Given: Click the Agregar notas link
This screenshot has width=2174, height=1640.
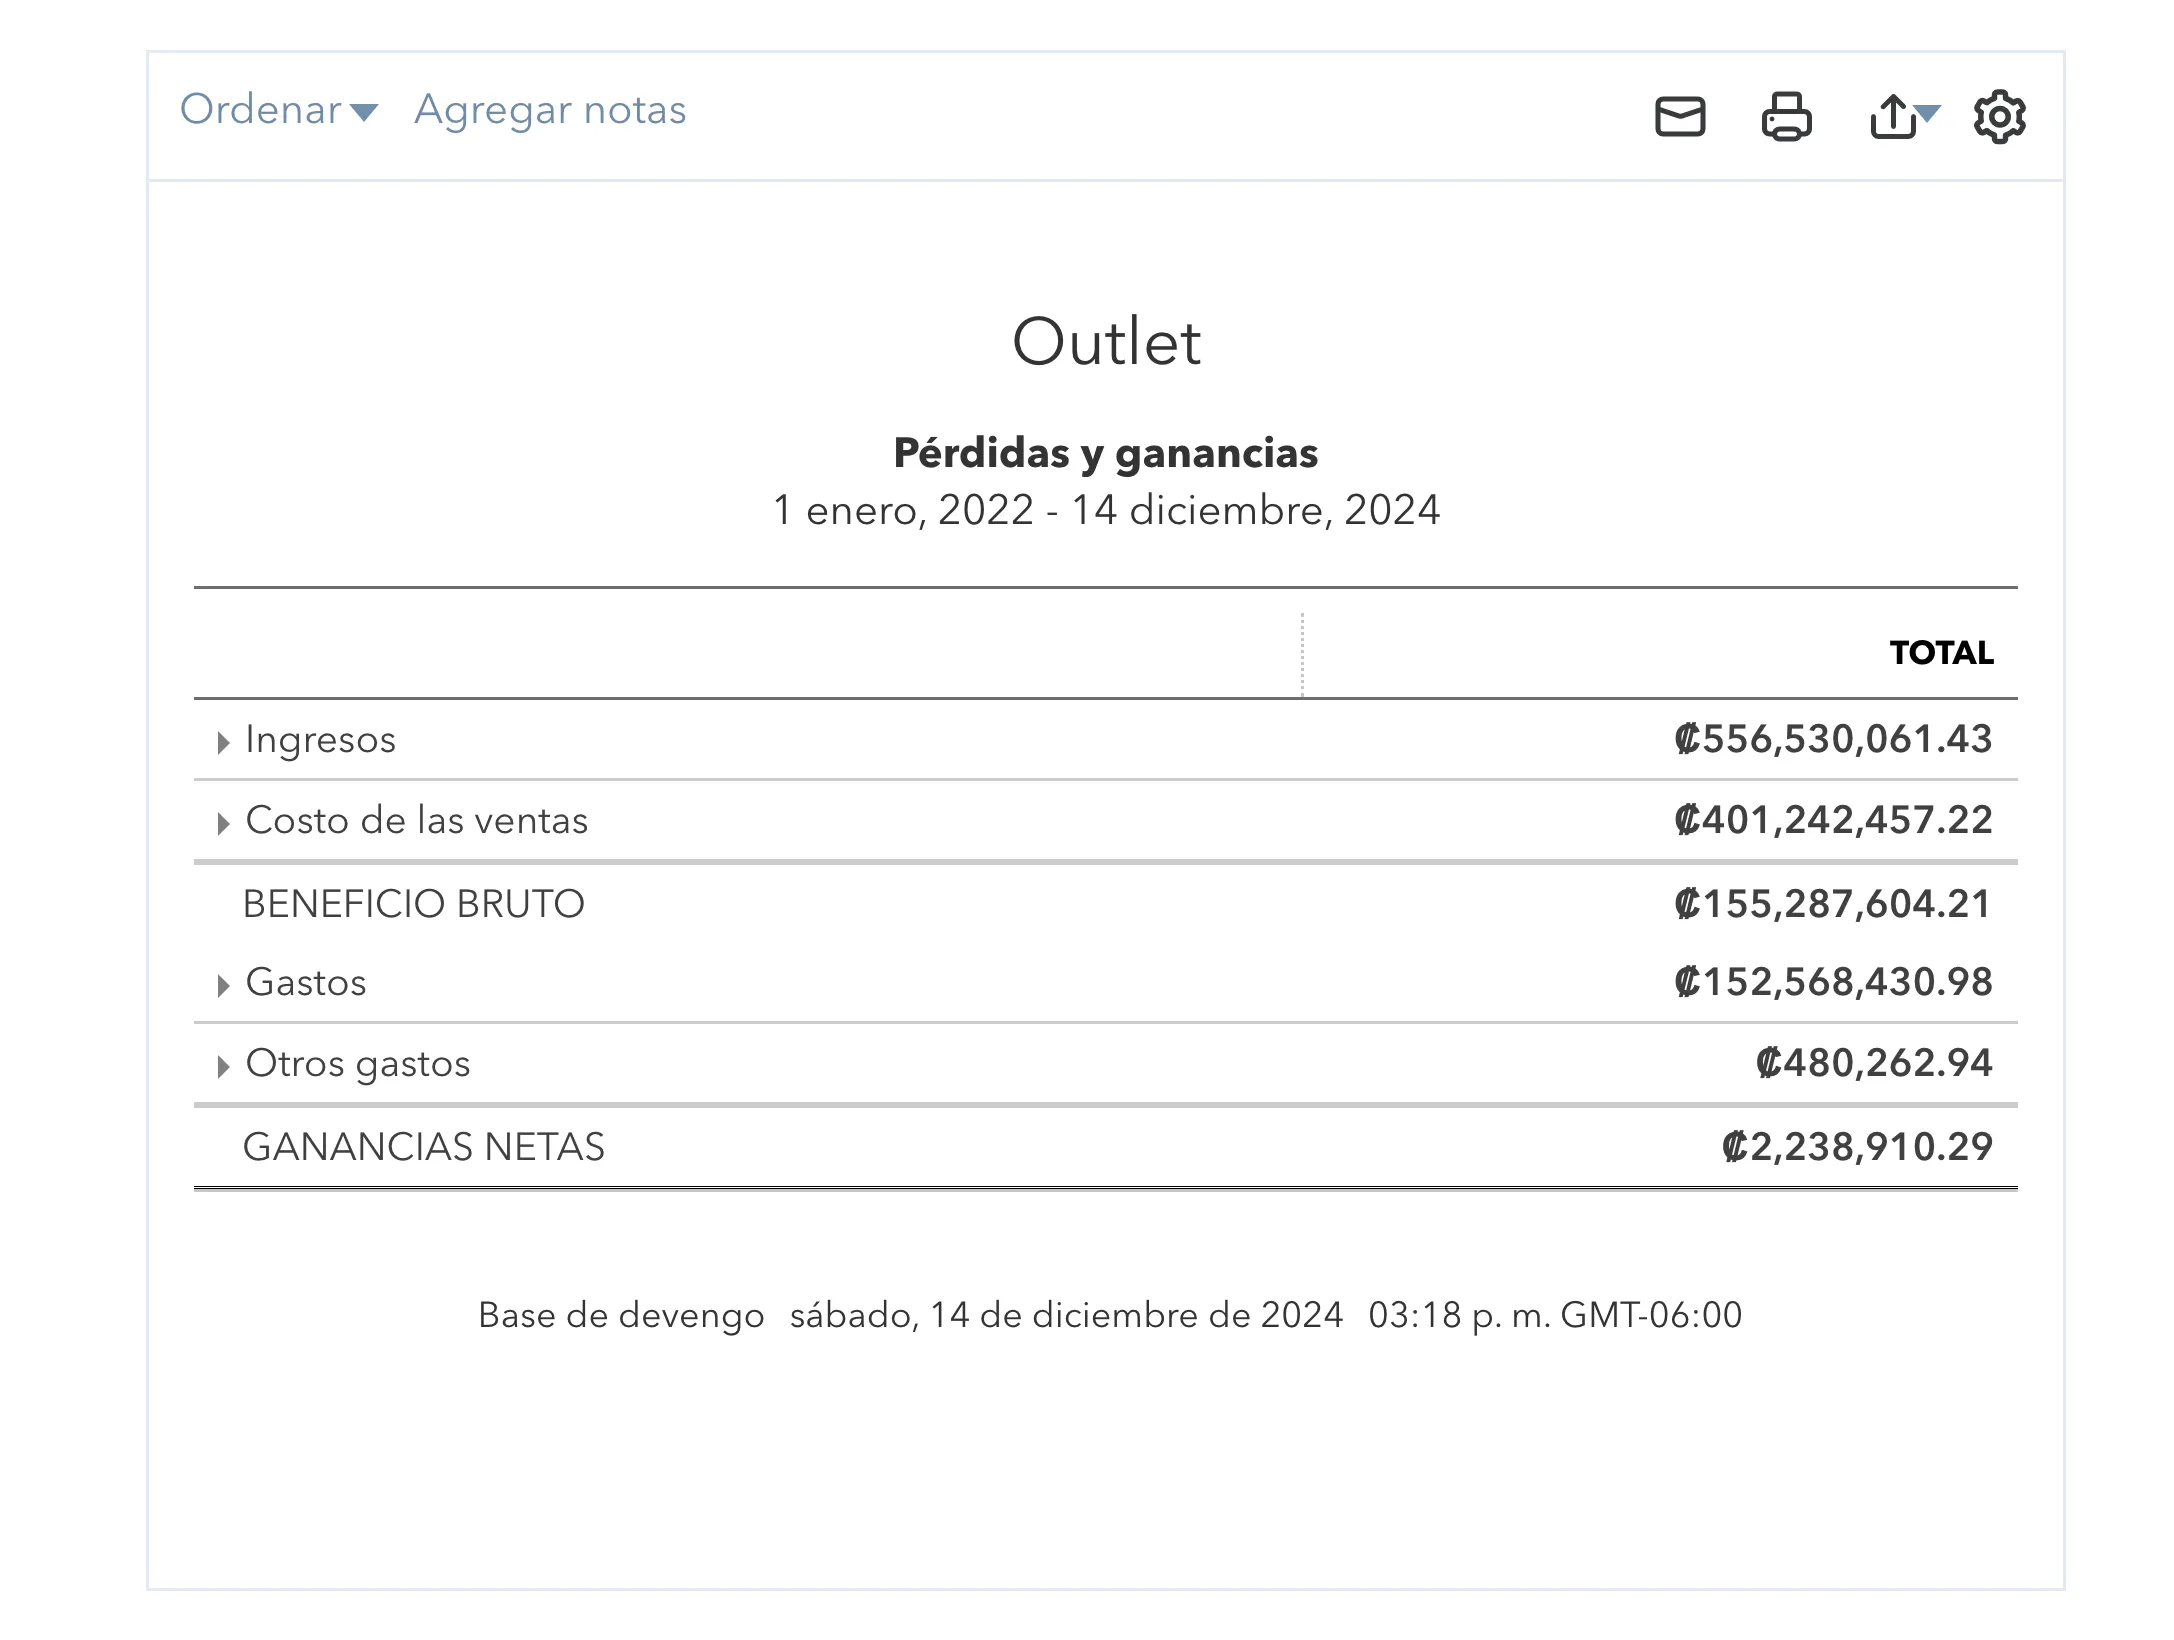Looking at the screenshot, I should point(550,110).
